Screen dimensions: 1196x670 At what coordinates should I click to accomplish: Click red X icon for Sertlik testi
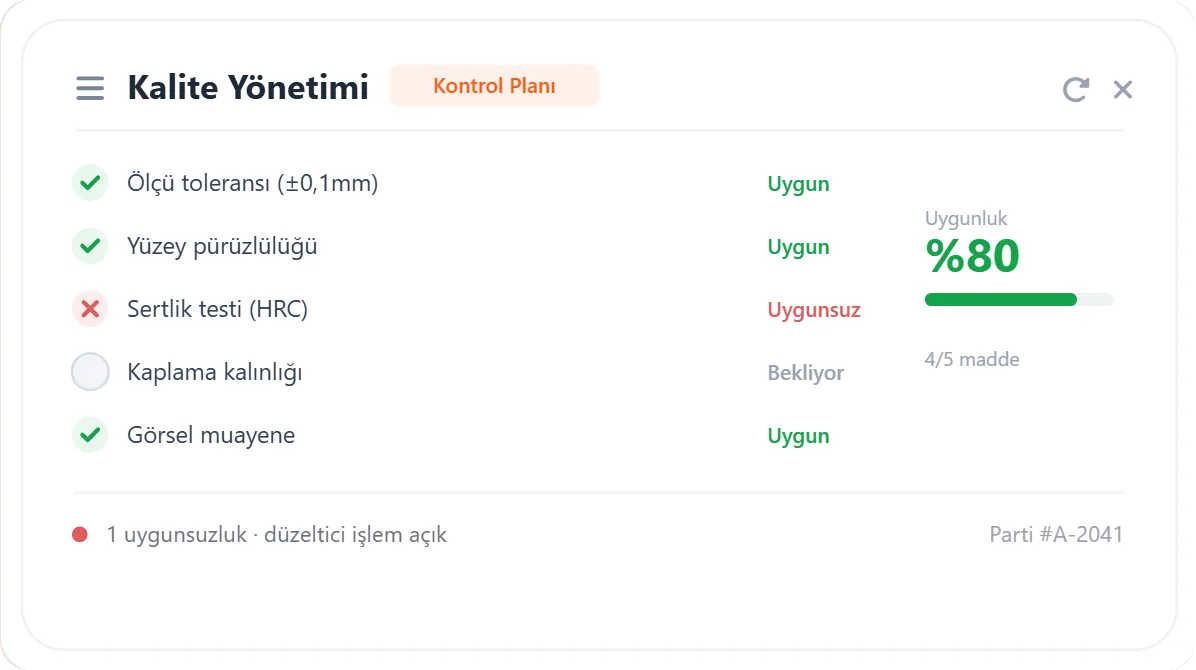click(90, 309)
